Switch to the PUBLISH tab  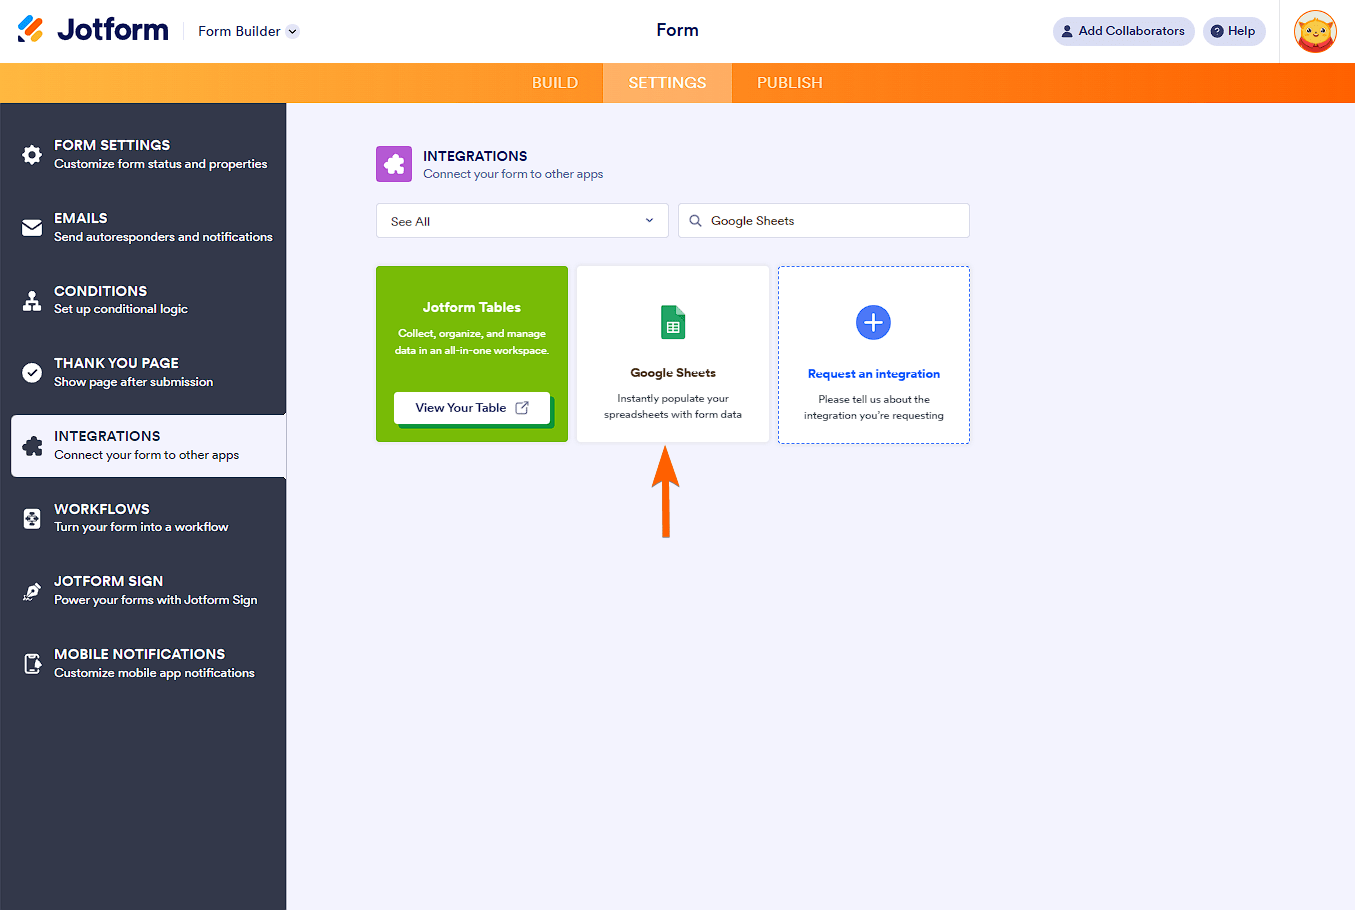point(789,83)
